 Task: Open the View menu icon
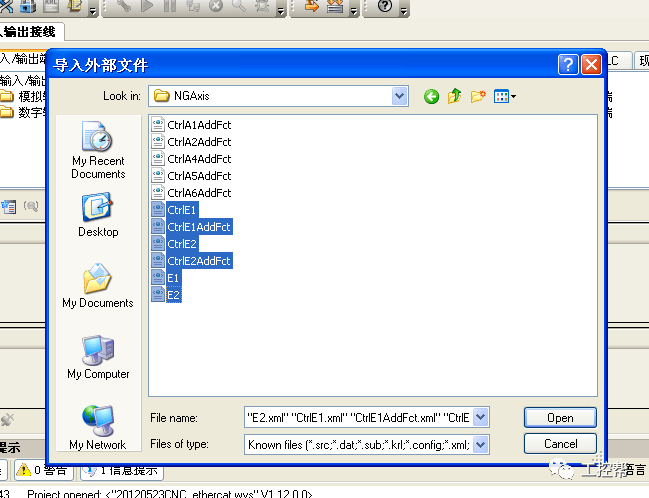pos(504,96)
